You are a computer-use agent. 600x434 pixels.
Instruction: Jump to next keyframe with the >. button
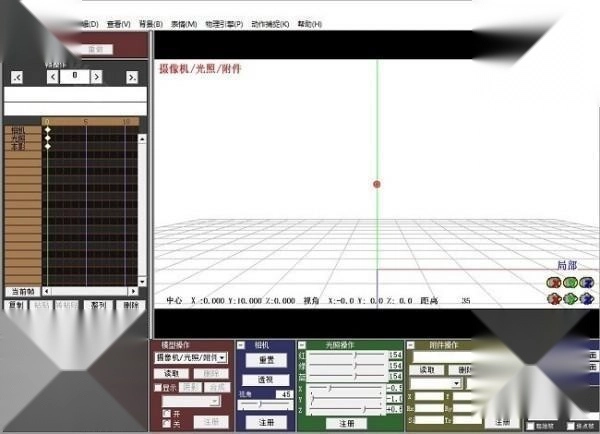point(131,76)
